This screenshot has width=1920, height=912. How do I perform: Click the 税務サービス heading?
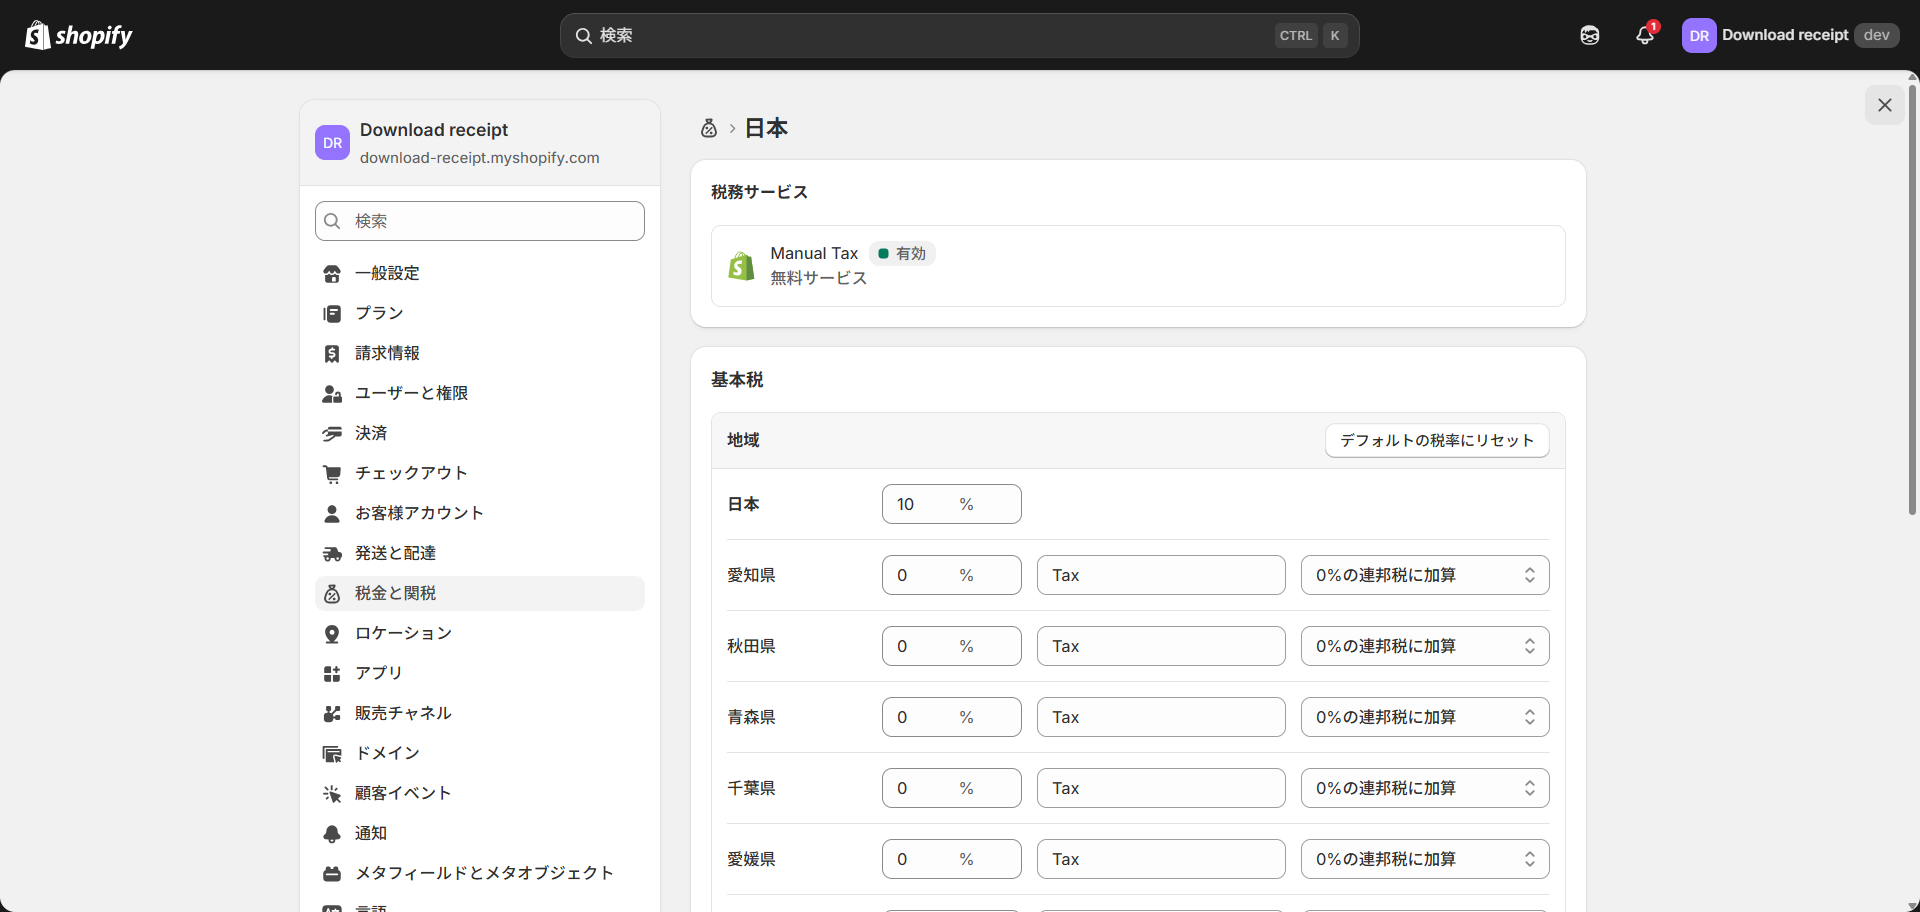tap(759, 192)
